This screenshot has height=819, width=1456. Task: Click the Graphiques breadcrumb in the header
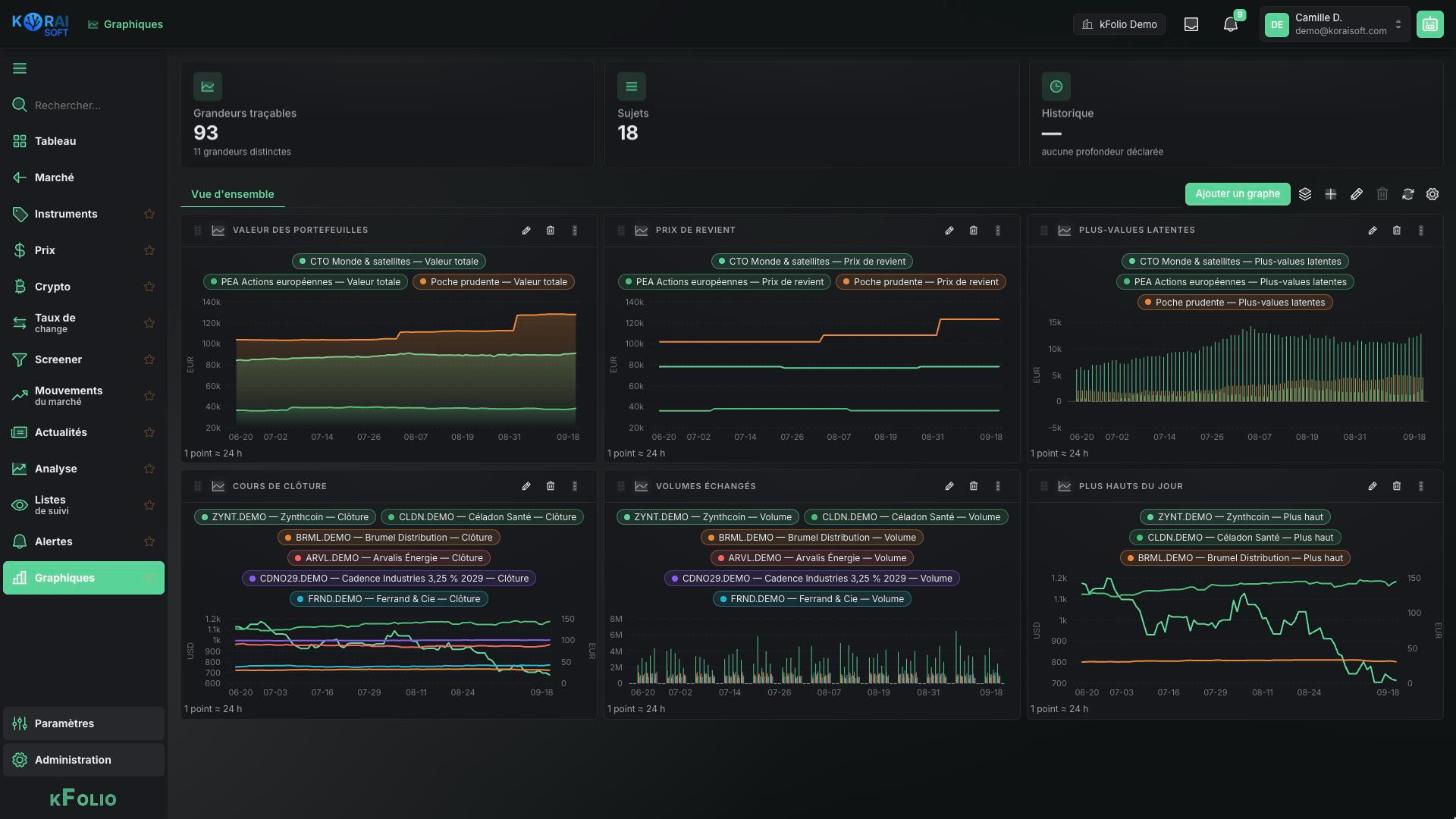(x=125, y=24)
